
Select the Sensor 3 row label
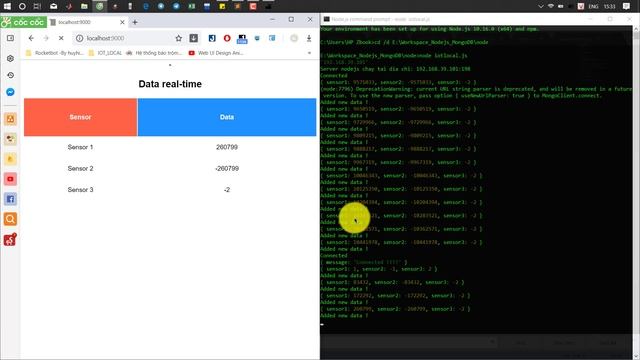pyautogui.click(x=80, y=189)
